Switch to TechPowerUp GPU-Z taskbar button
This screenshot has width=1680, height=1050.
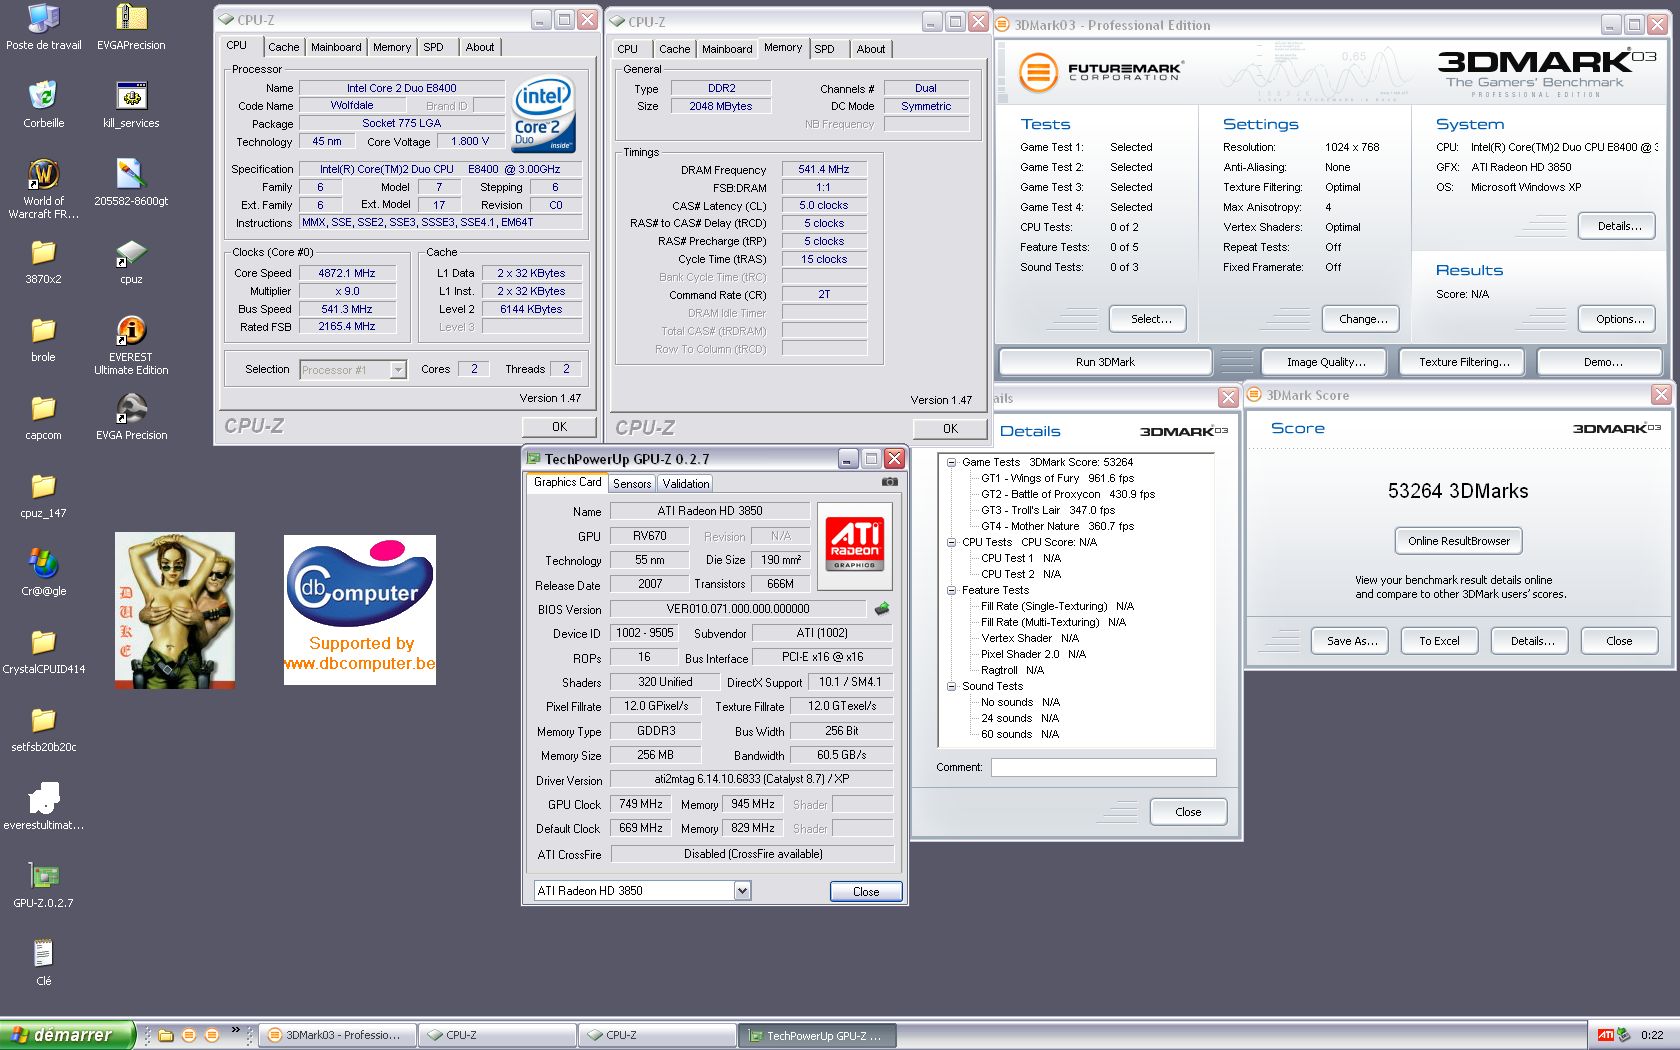click(817, 1035)
